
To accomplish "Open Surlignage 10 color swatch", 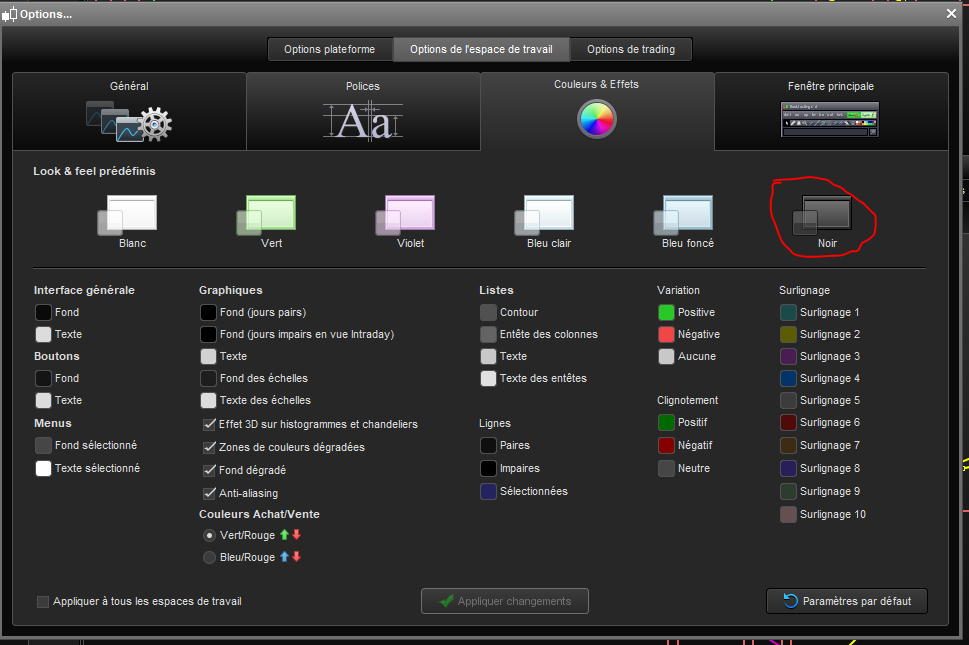I will click(788, 515).
